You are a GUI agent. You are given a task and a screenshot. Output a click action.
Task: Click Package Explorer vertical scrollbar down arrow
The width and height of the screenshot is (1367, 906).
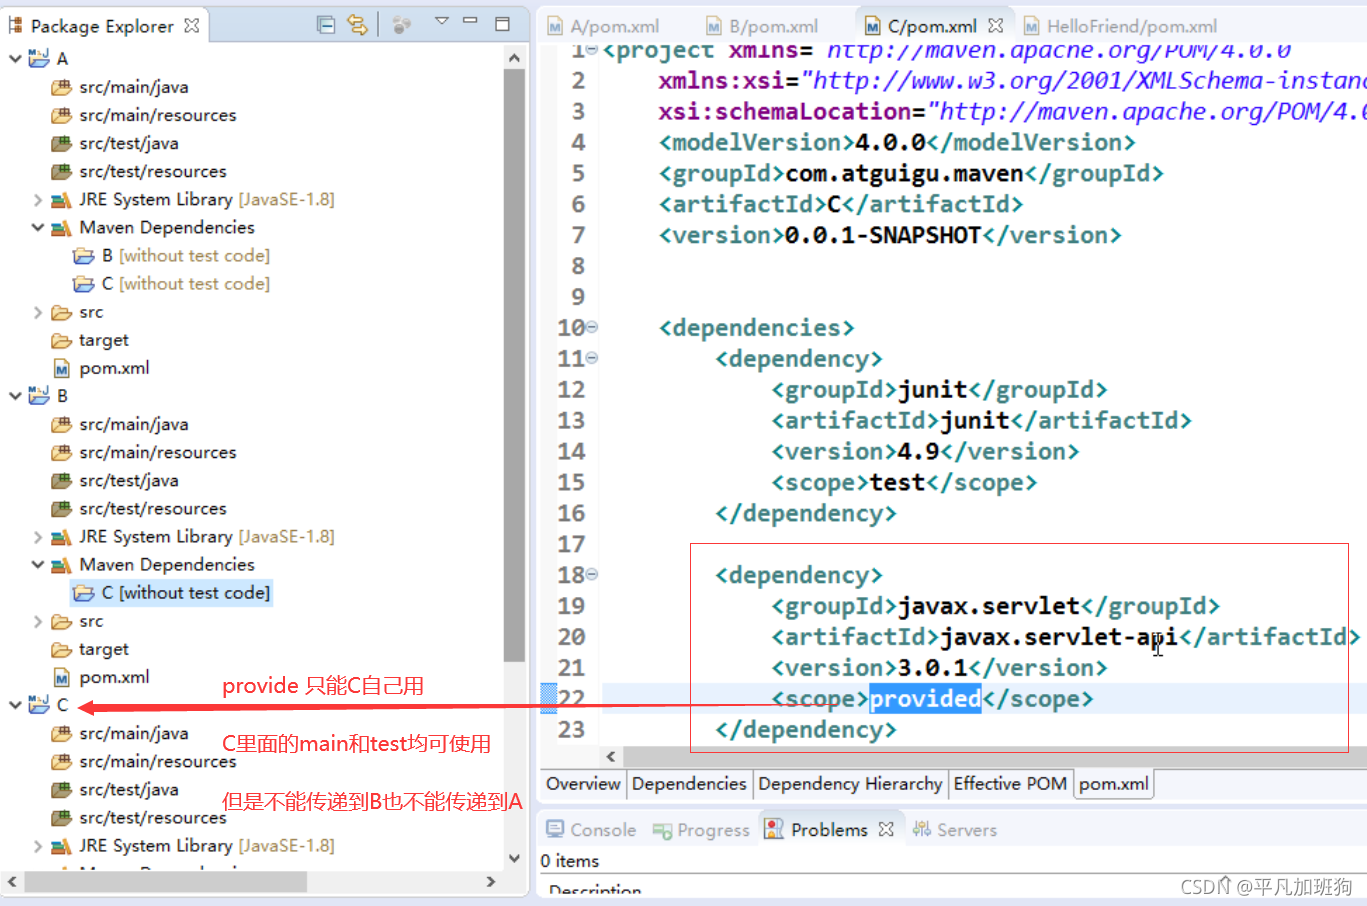point(514,858)
